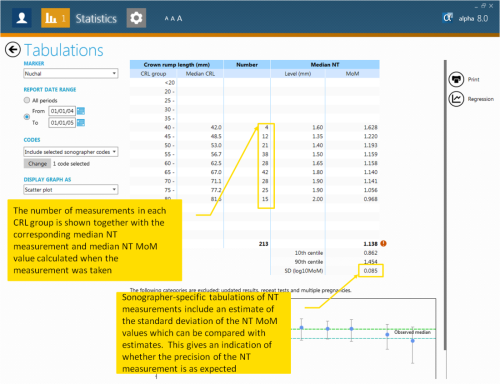
Task: Click the Tabulations page title
Action: (64, 50)
